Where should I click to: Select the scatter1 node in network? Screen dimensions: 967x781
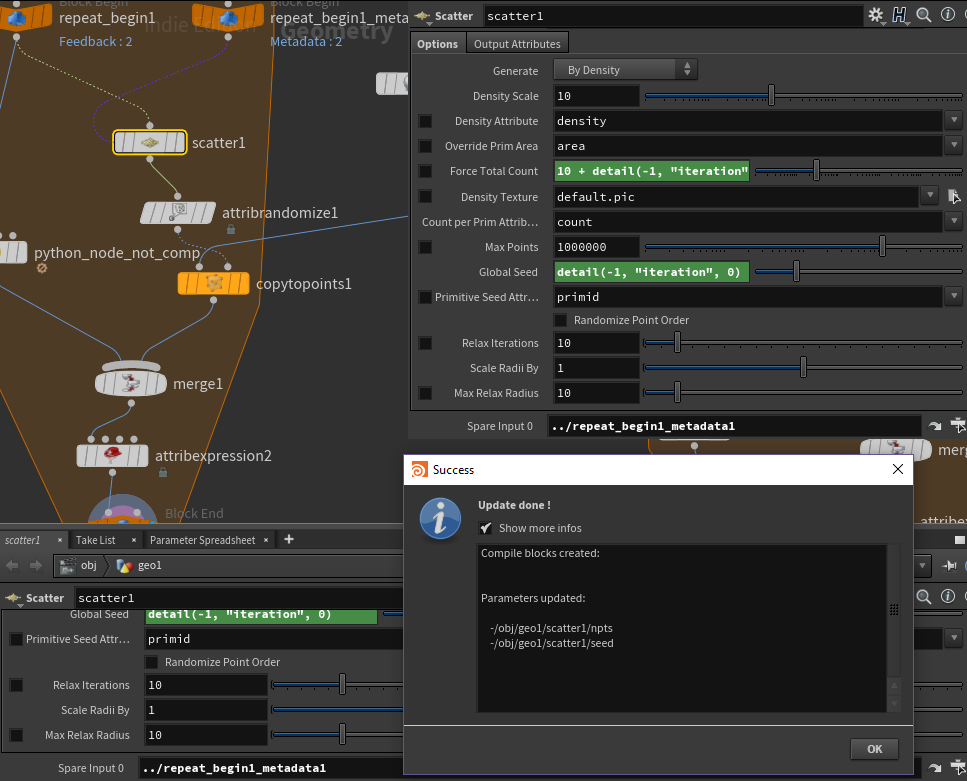pos(150,143)
